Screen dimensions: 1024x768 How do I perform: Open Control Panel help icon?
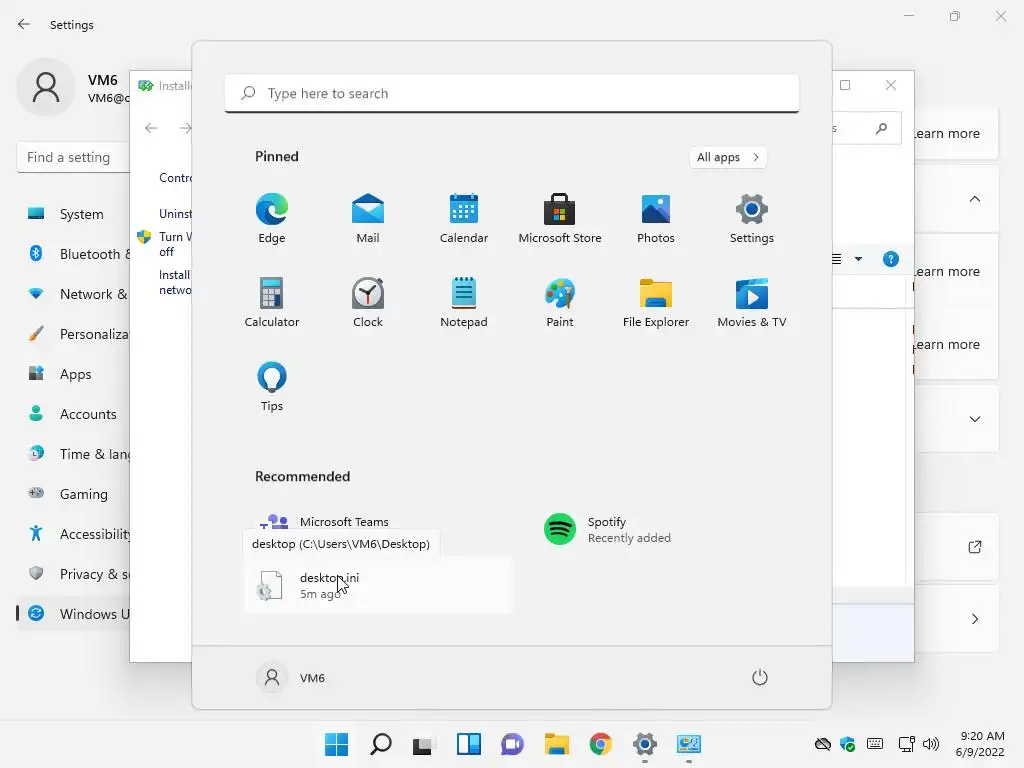point(891,259)
